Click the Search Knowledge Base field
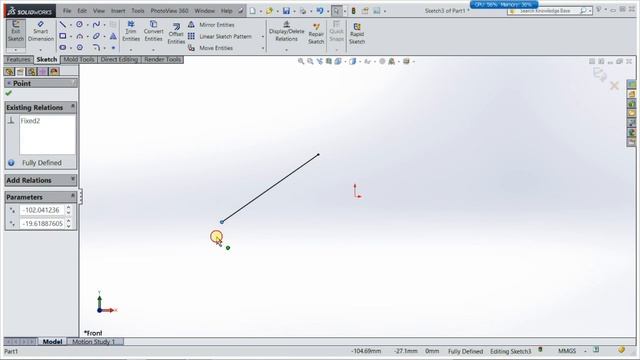Viewport: 640px width, 360px height. (549, 11)
